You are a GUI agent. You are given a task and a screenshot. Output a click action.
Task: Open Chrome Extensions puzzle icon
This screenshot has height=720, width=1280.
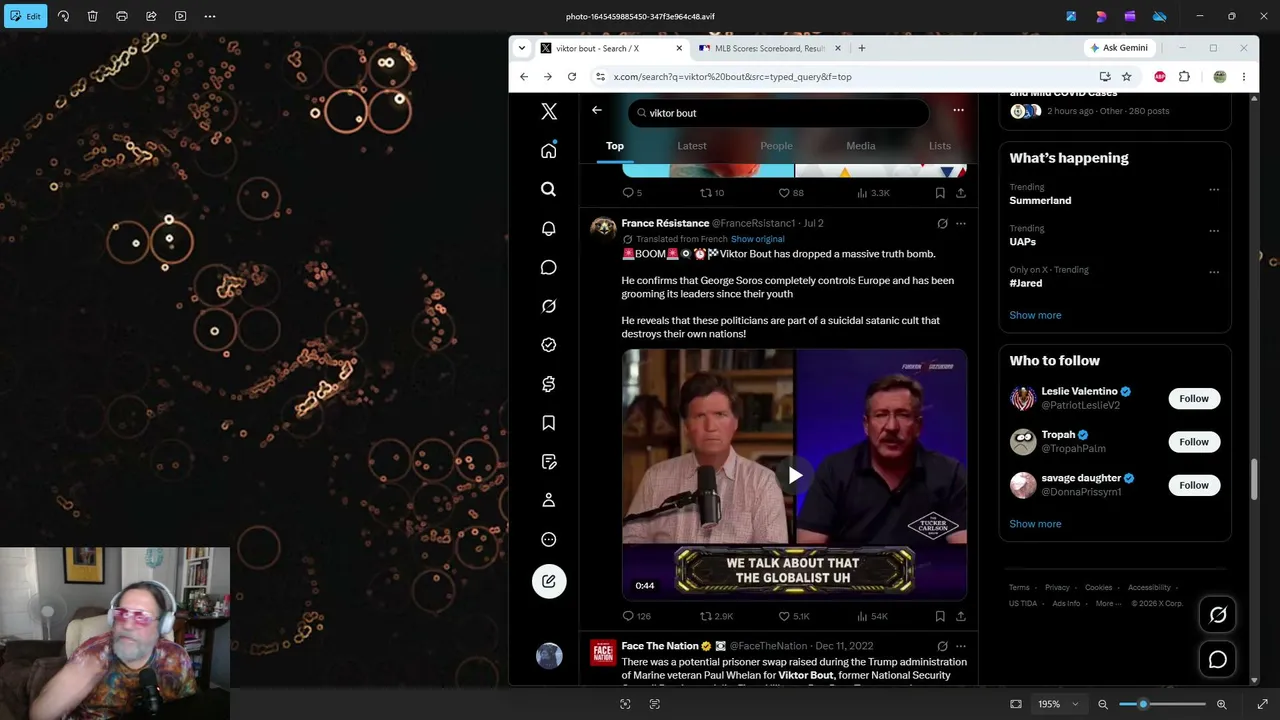[1185, 77]
